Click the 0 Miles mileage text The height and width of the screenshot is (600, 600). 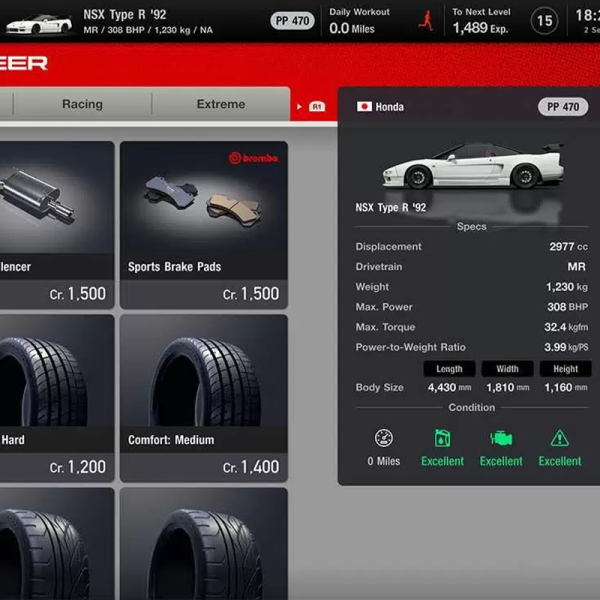tap(383, 461)
